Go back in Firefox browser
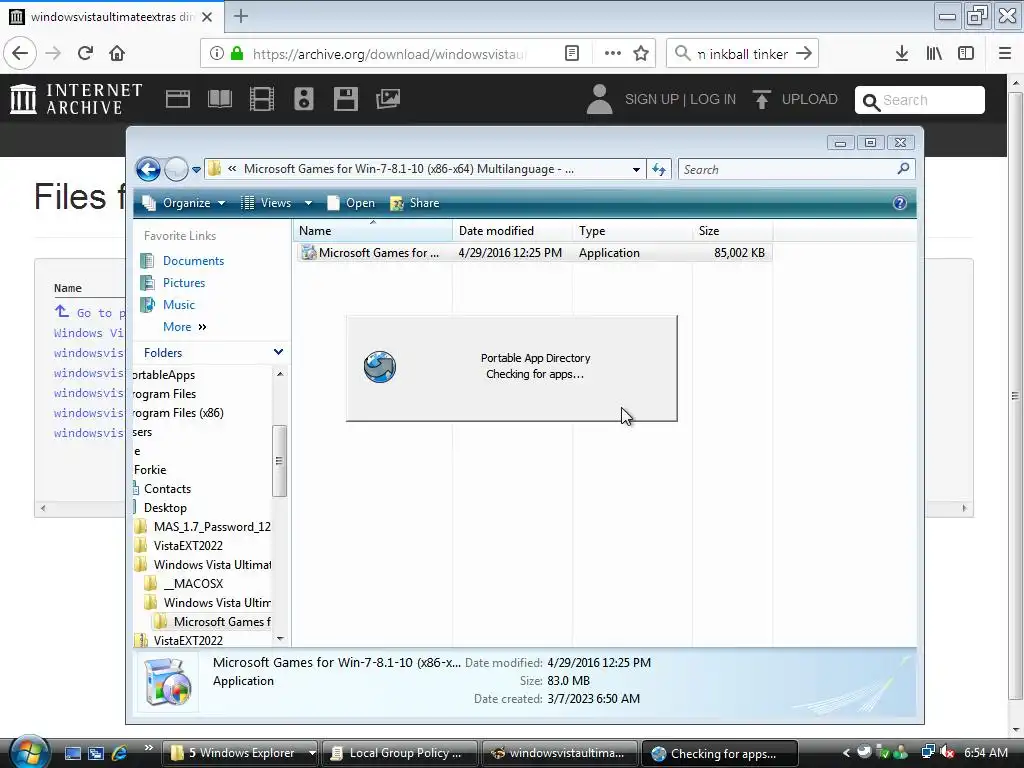 (20, 54)
